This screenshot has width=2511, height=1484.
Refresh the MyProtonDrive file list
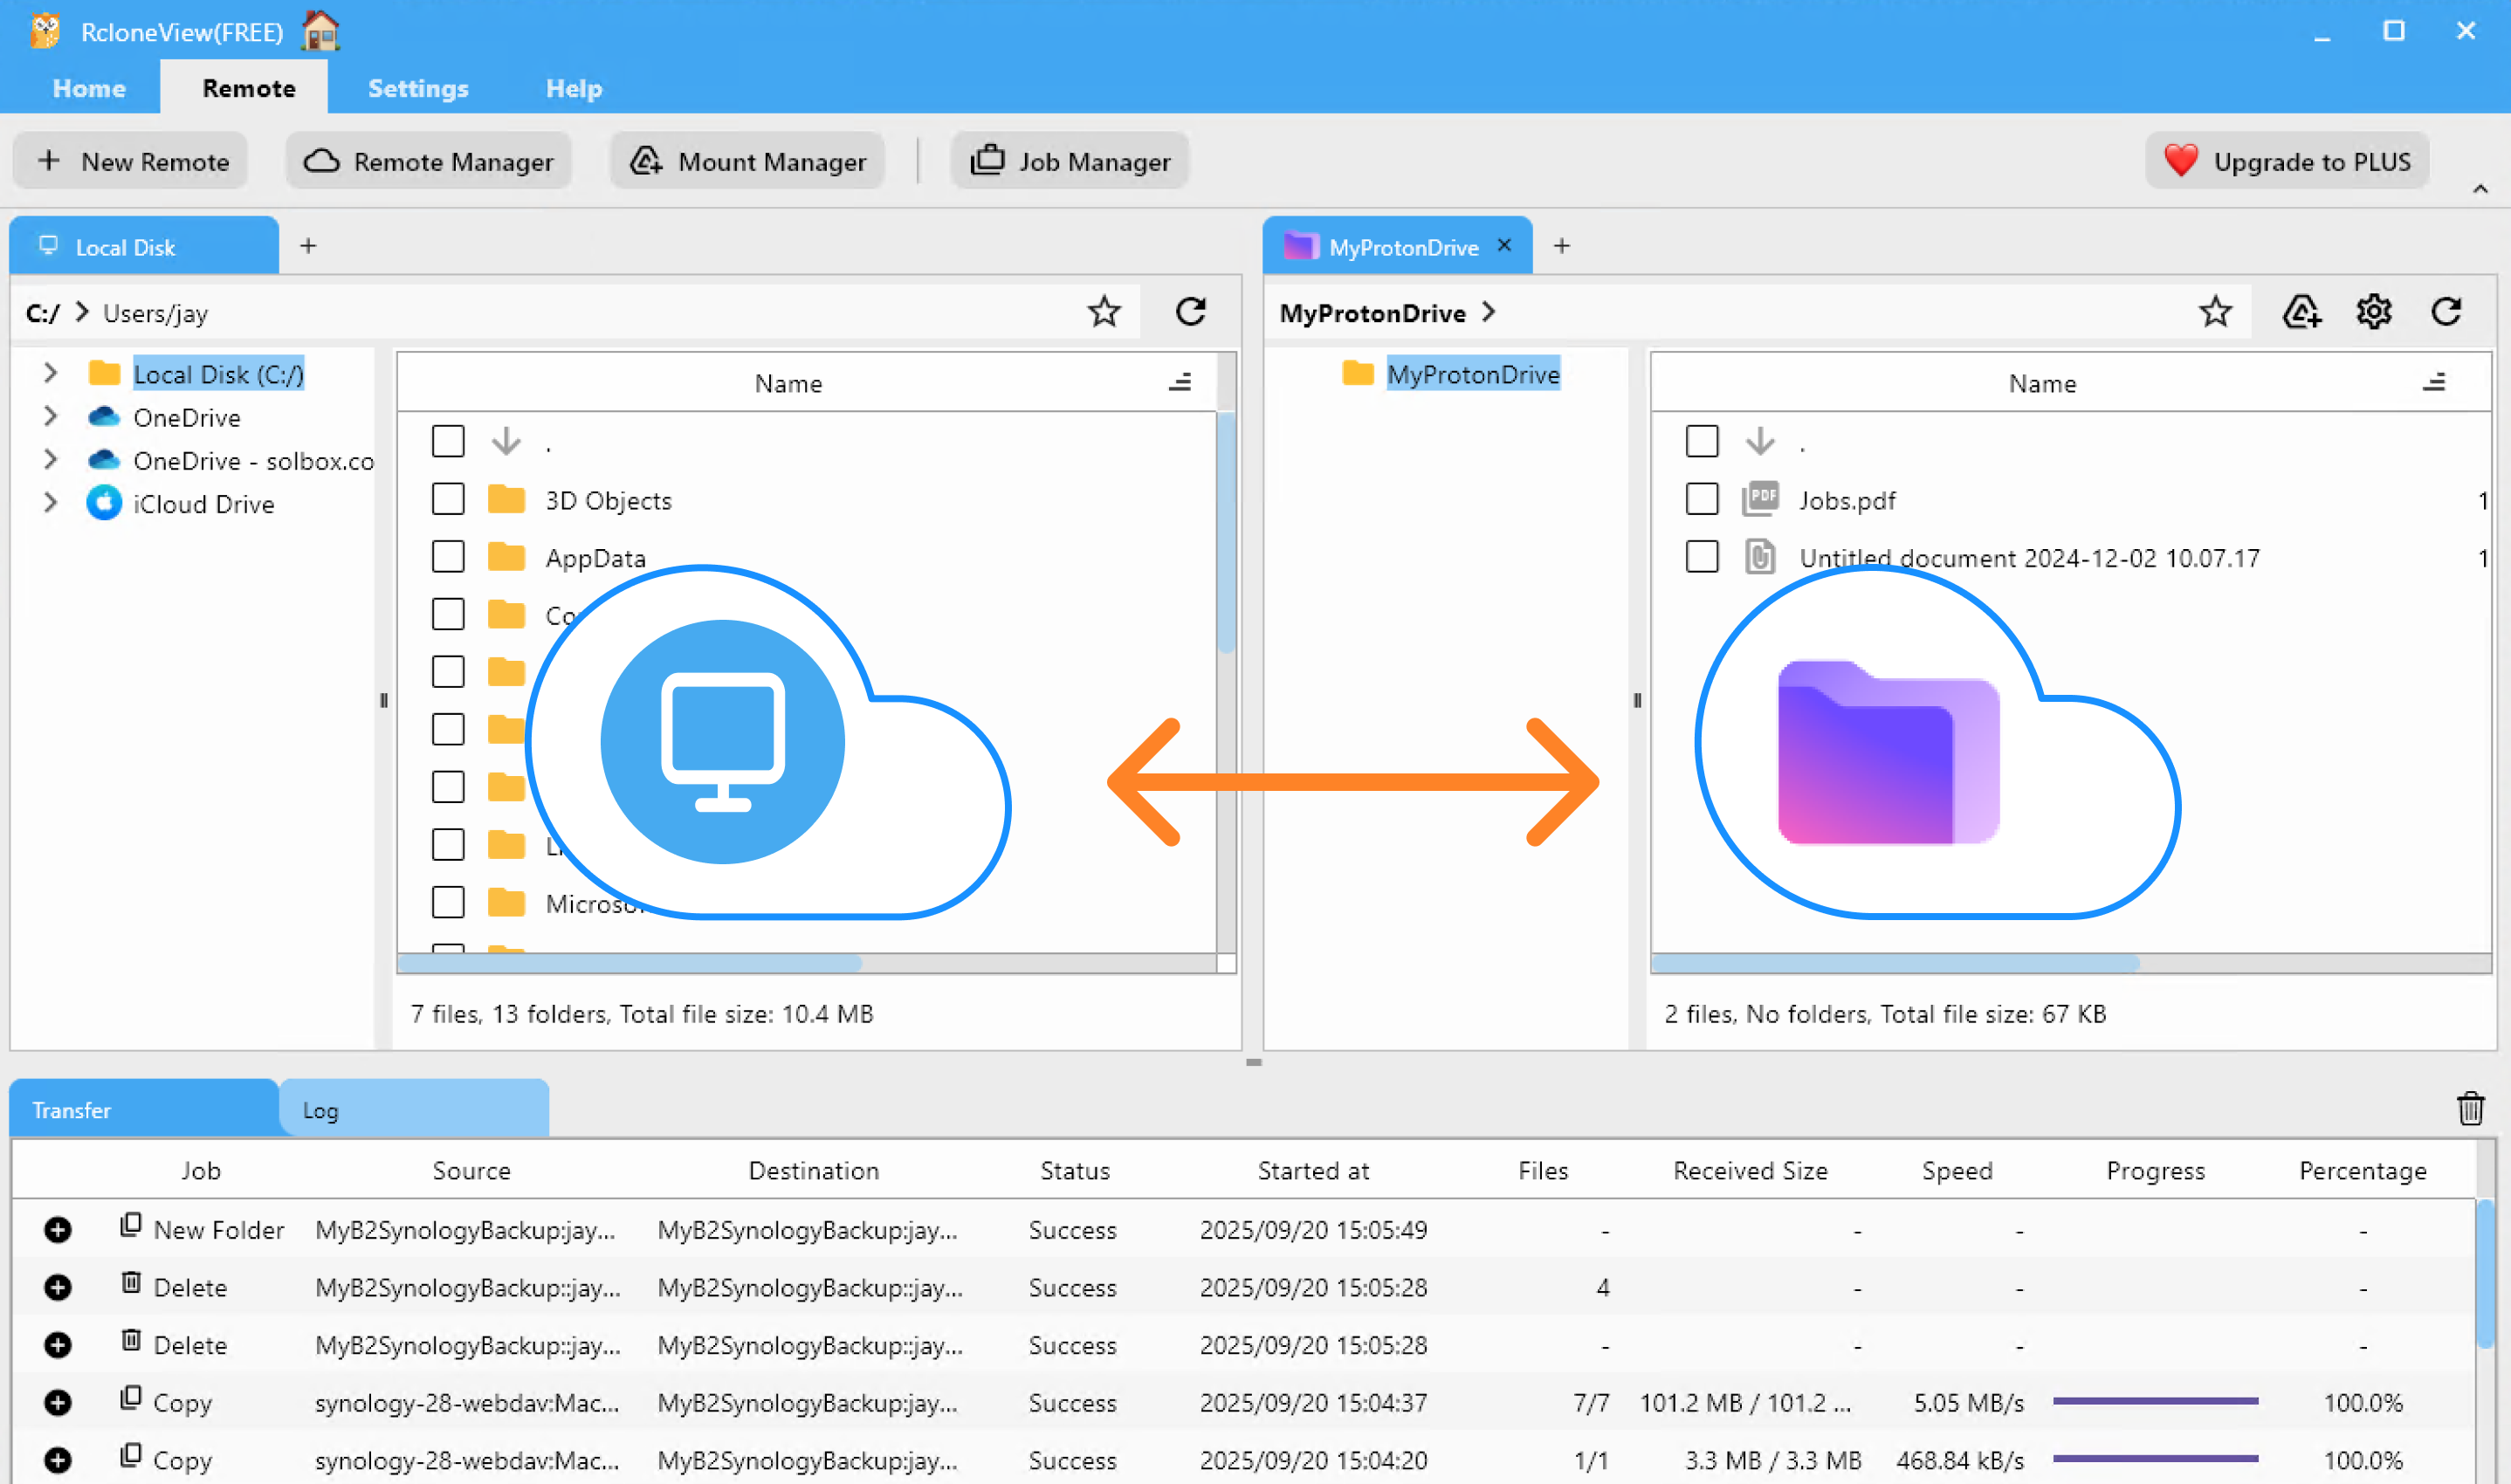point(2446,312)
